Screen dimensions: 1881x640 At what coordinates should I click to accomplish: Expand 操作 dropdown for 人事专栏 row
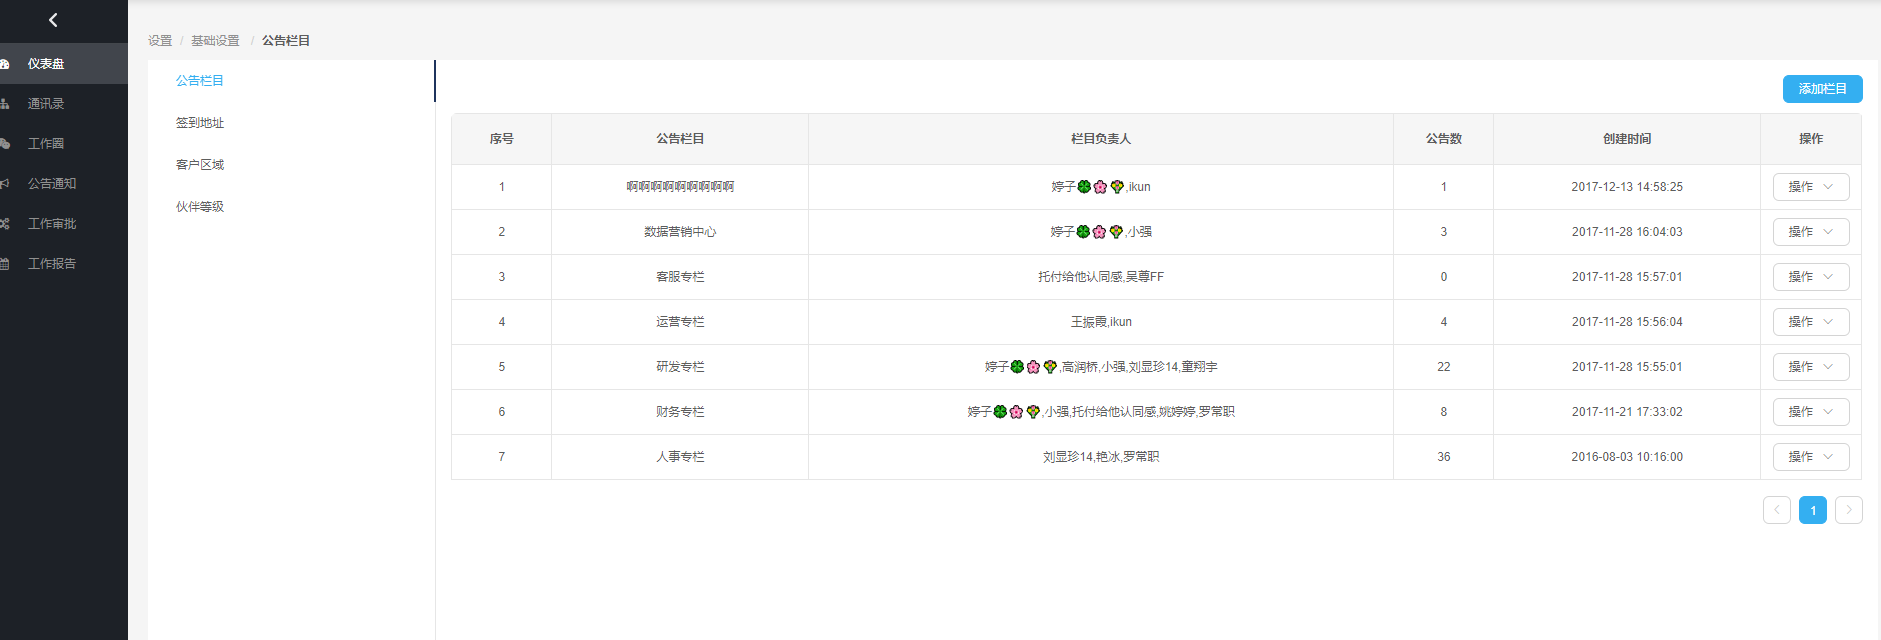coord(1810,457)
